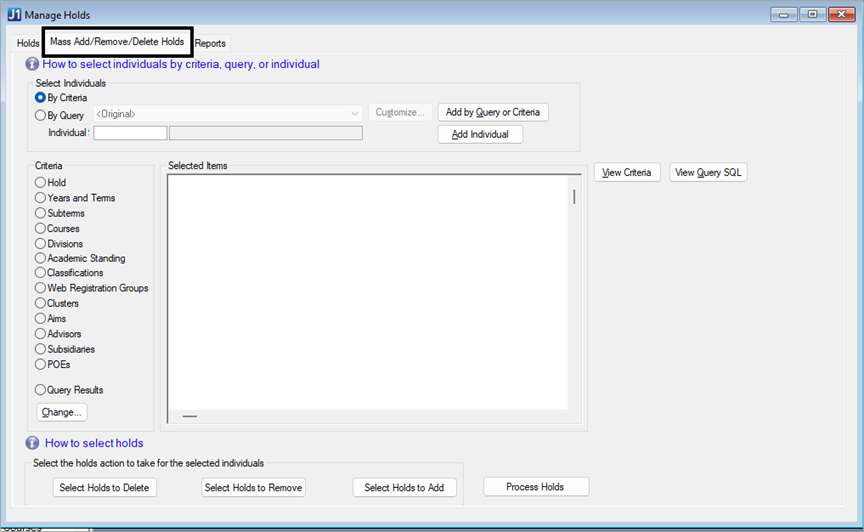Close the Manage Holds window
Screen dimensions: 864x532
click(841, 14)
